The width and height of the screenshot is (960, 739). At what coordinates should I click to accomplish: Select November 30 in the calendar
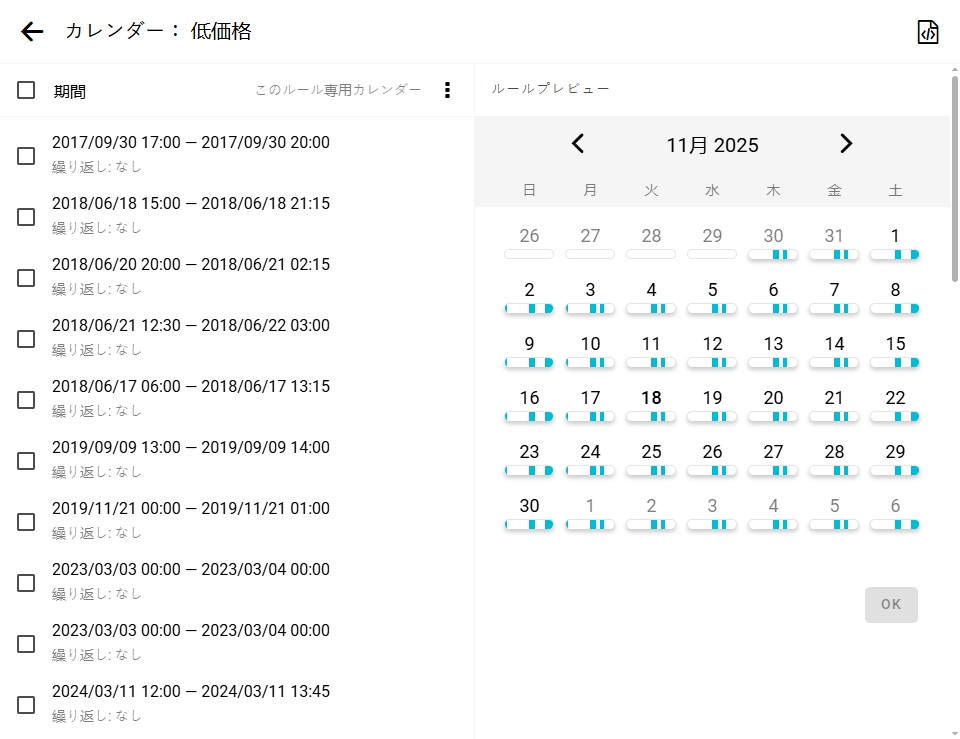[529, 506]
